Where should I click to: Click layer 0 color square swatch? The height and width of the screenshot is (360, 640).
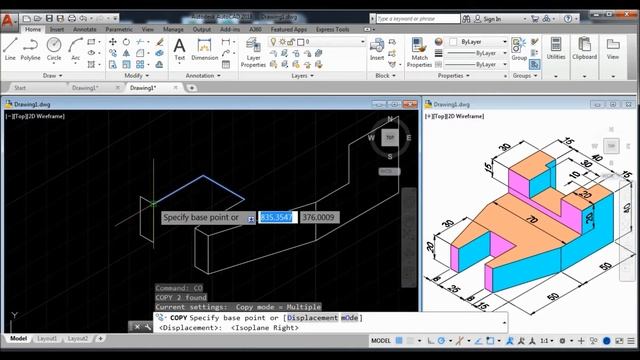300,42
